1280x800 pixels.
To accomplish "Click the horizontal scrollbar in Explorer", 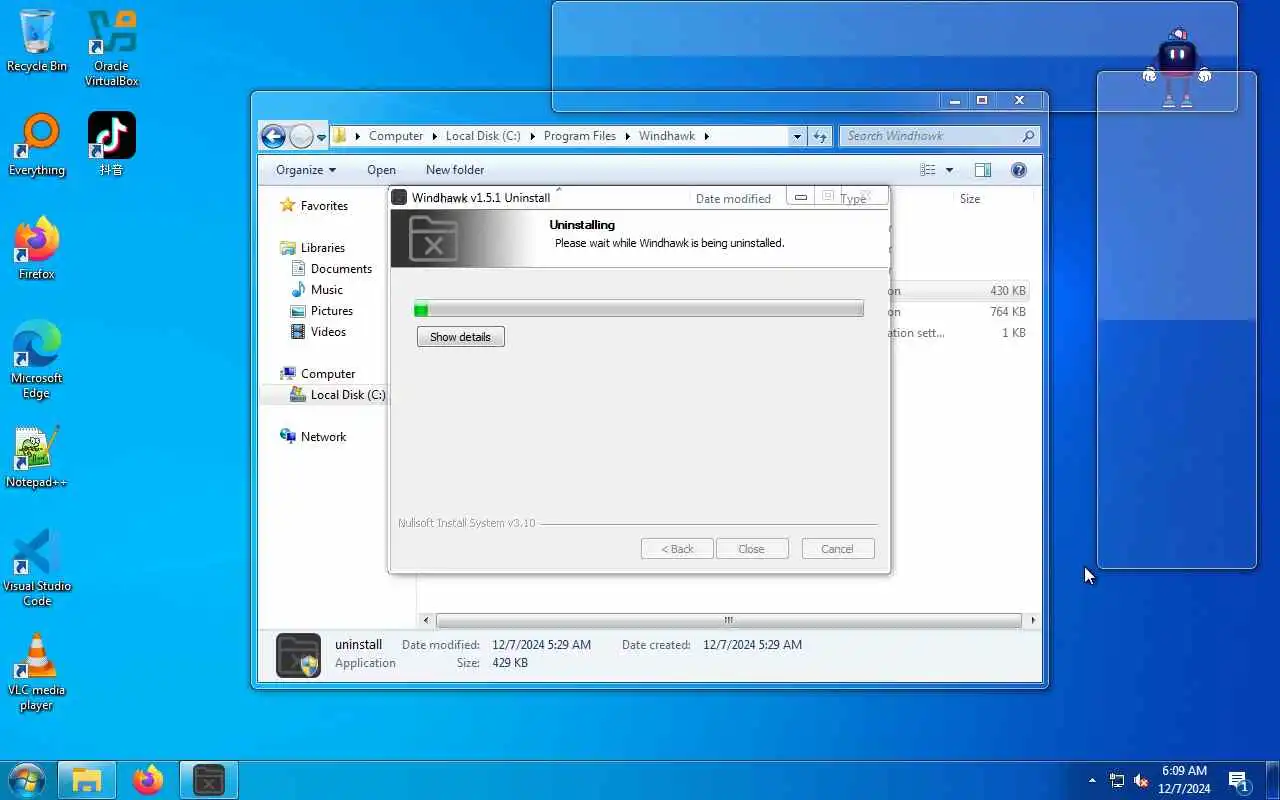I will [728, 621].
